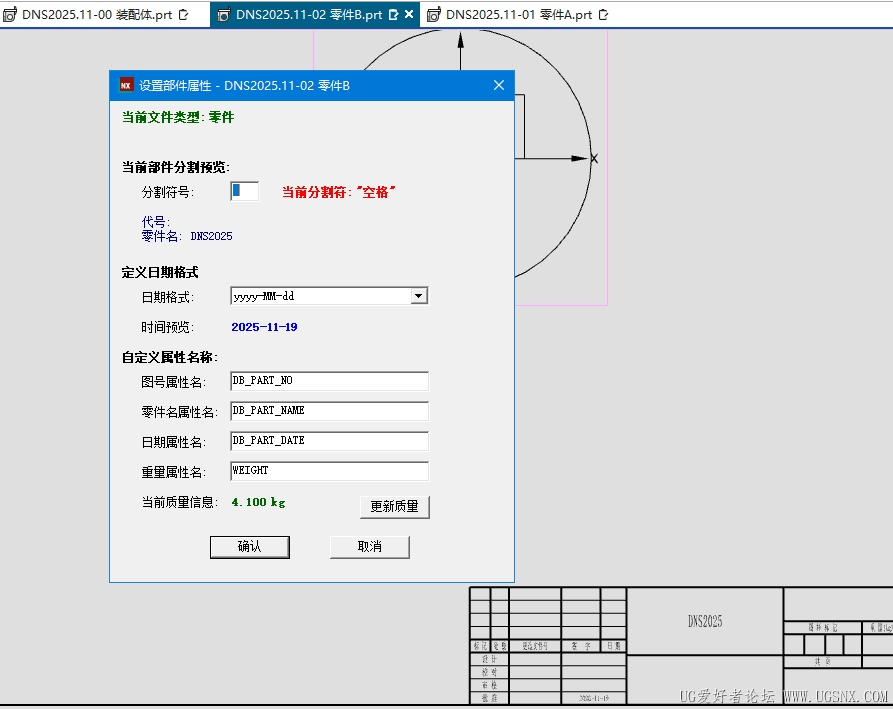
Task: Click the 重量属性名 field WEIGHT
Action: click(x=329, y=472)
